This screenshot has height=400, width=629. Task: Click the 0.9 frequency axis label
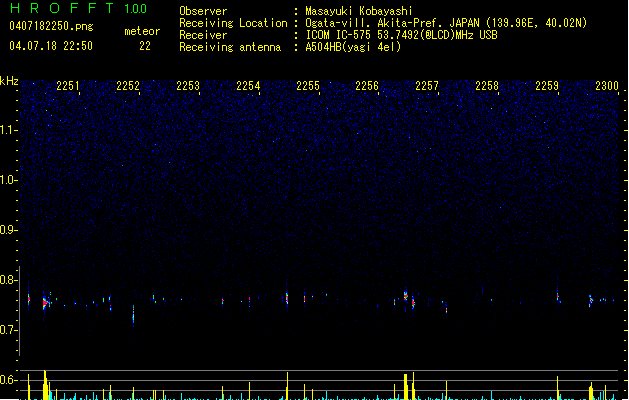coord(9,230)
